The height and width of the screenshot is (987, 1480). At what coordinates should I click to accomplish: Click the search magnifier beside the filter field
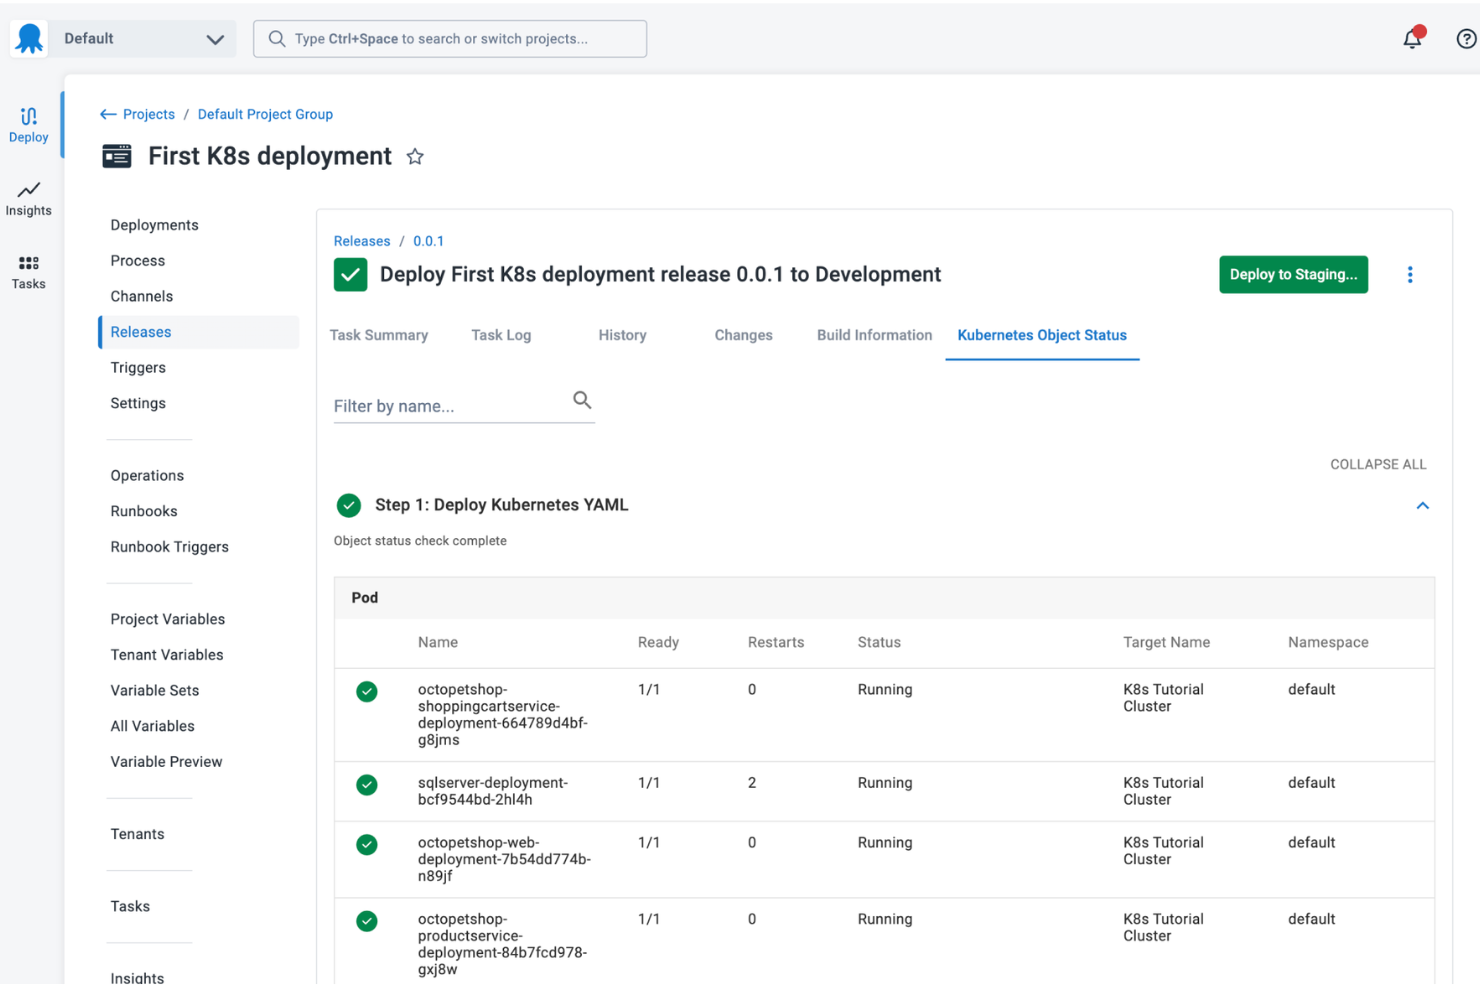pyautogui.click(x=582, y=399)
